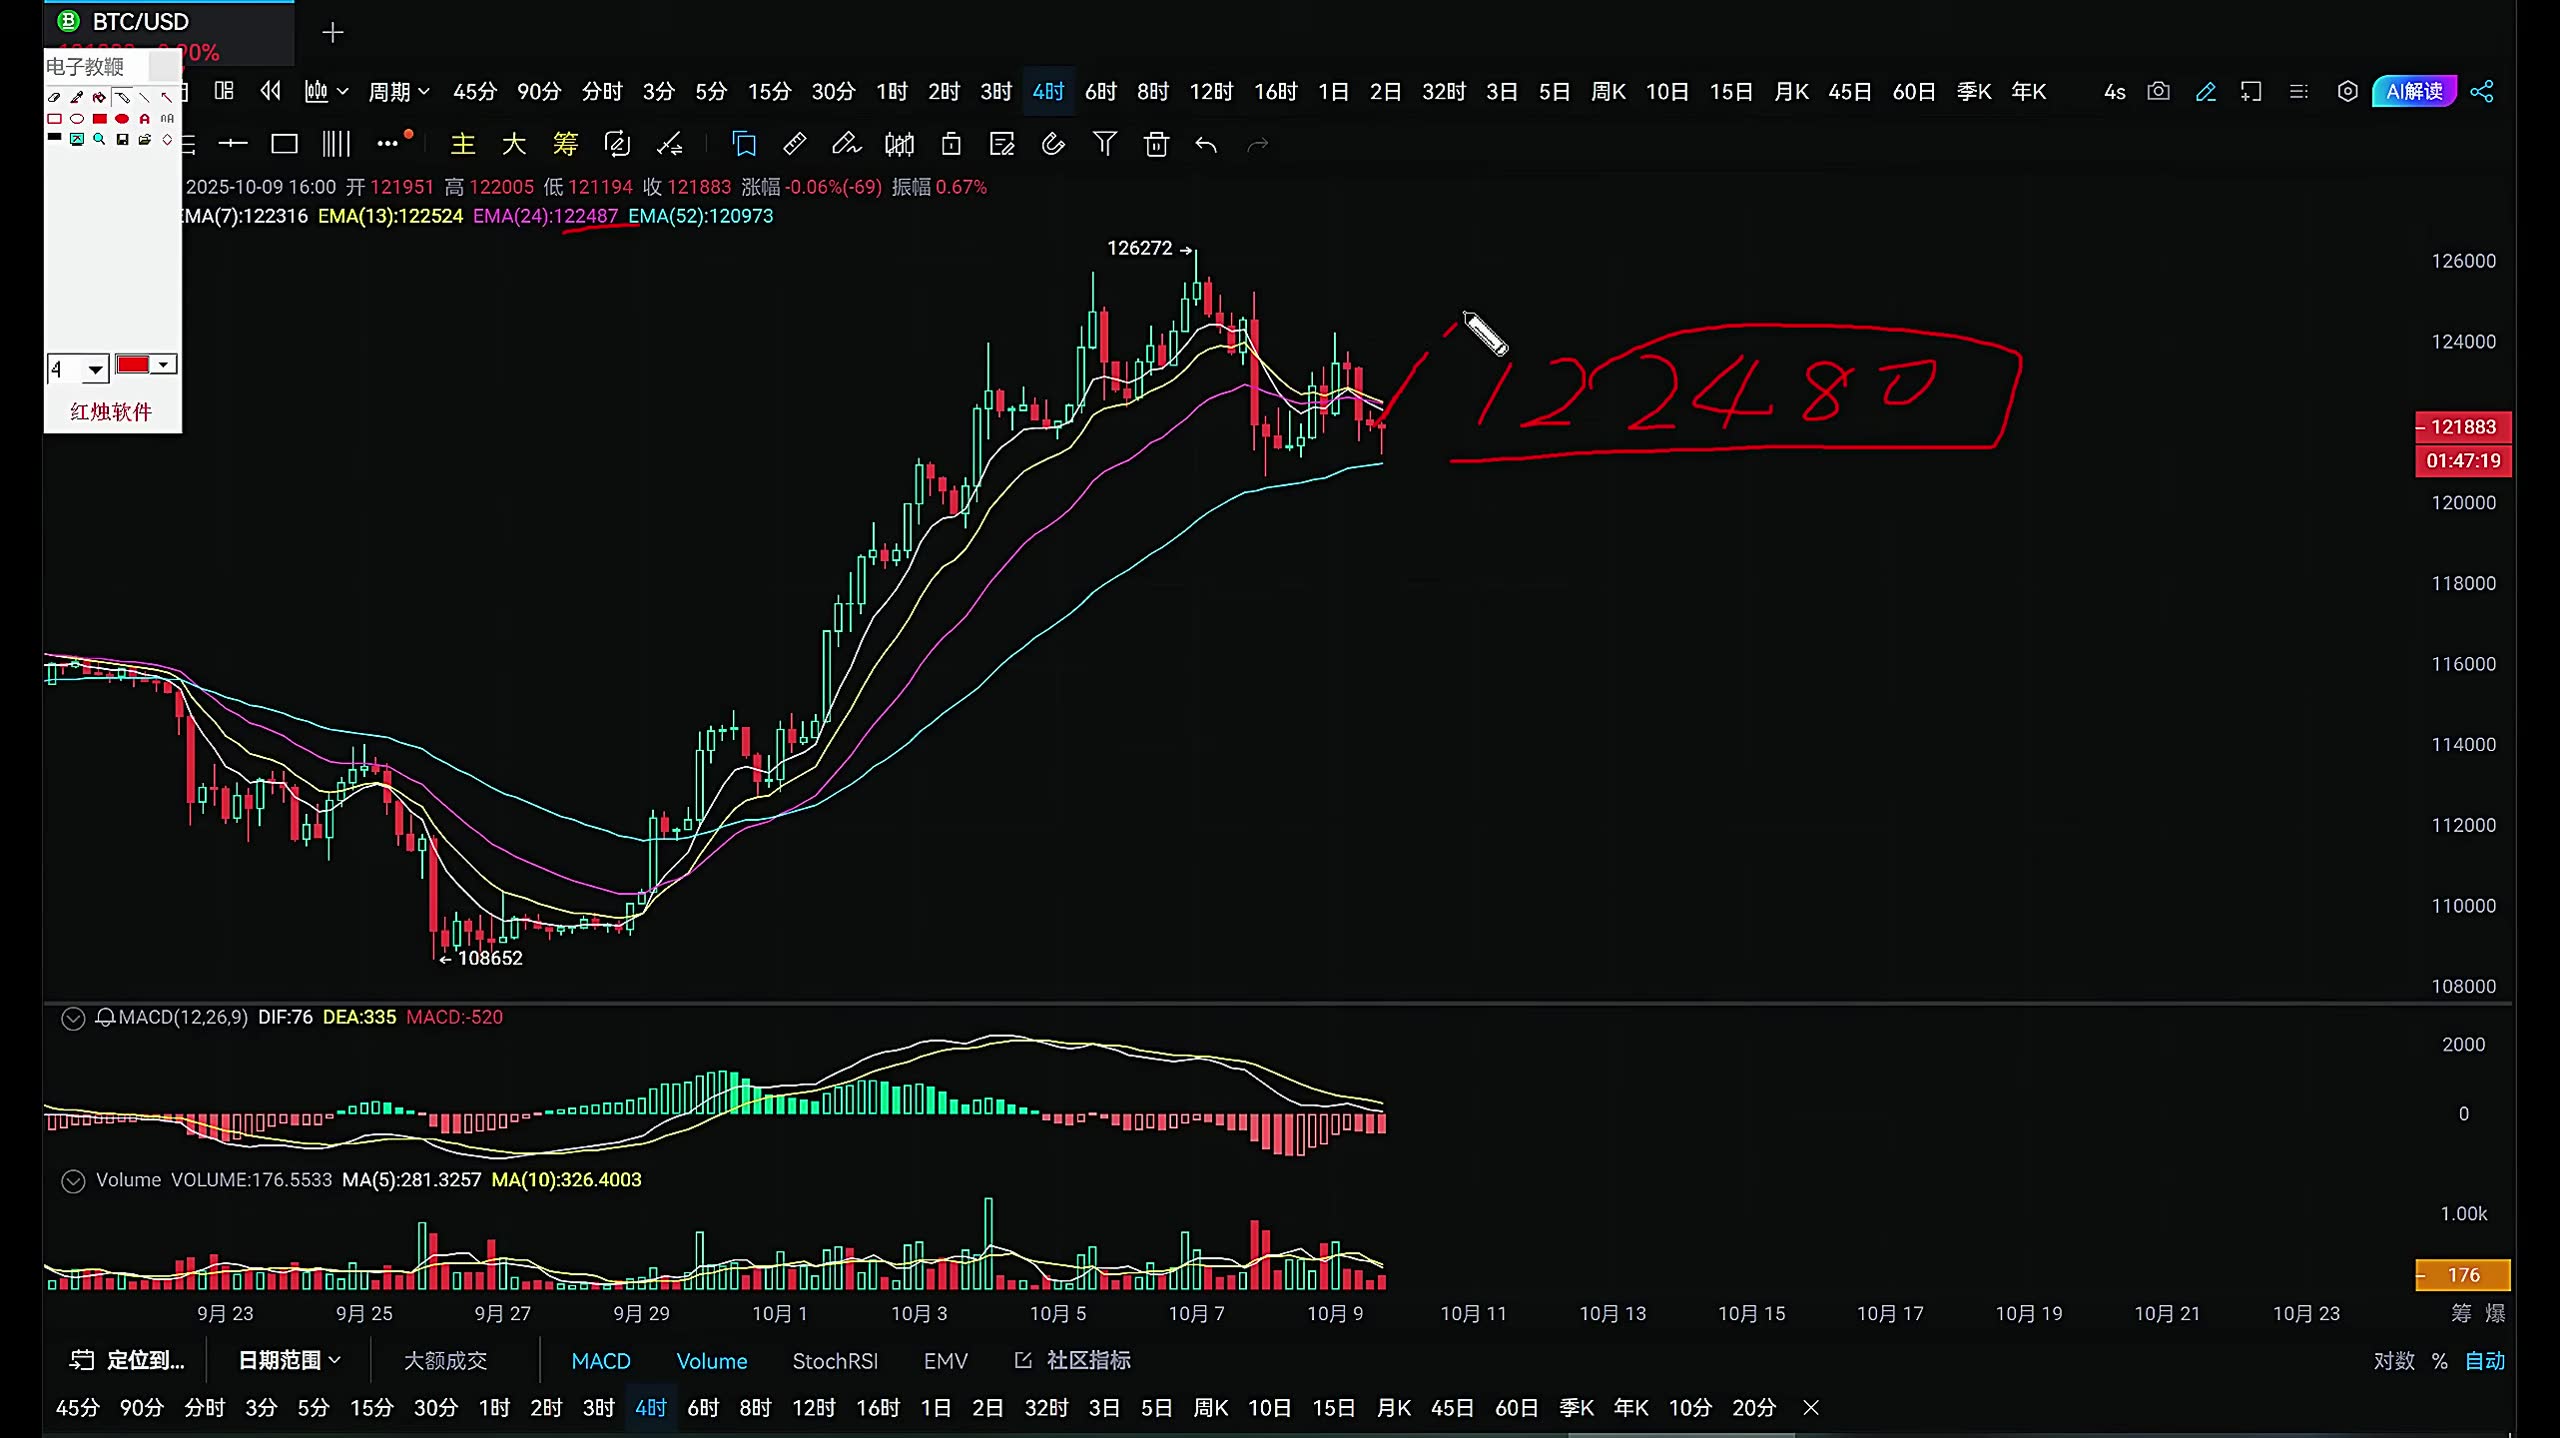Click the trash delete drawings icon
Viewport: 2560px width, 1438px height.
coord(1156,145)
